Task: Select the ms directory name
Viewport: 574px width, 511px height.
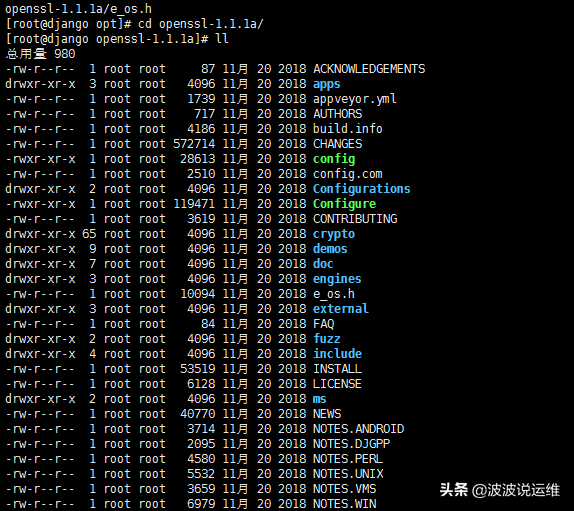Action: click(x=320, y=399)
